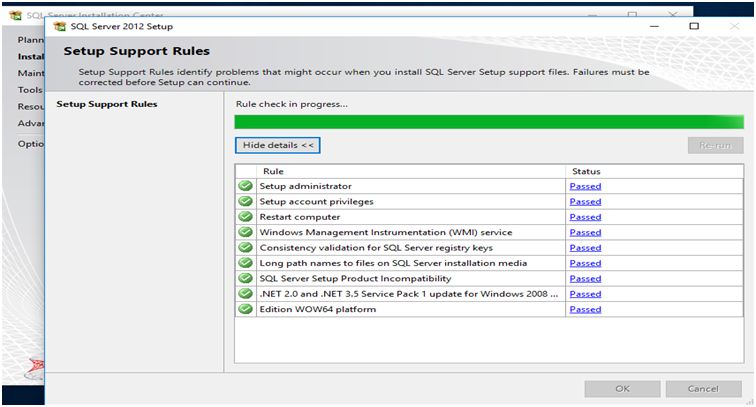This screenshot has width=756, height=407.
Task: Click green check icon for Setup administrator
Action: point(245,186)
